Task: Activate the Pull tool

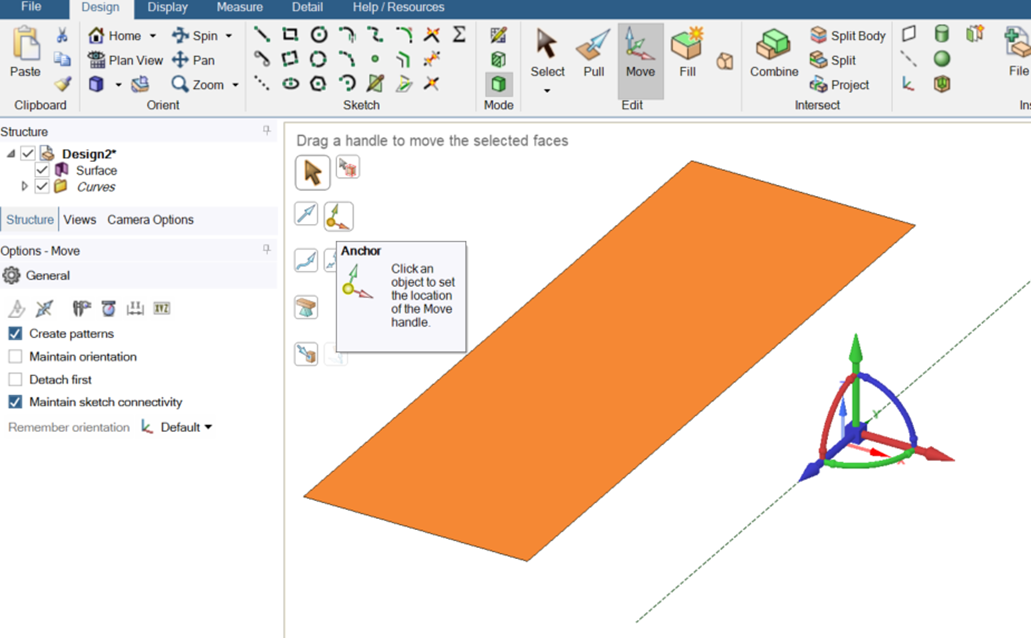Action: [593, 53]
